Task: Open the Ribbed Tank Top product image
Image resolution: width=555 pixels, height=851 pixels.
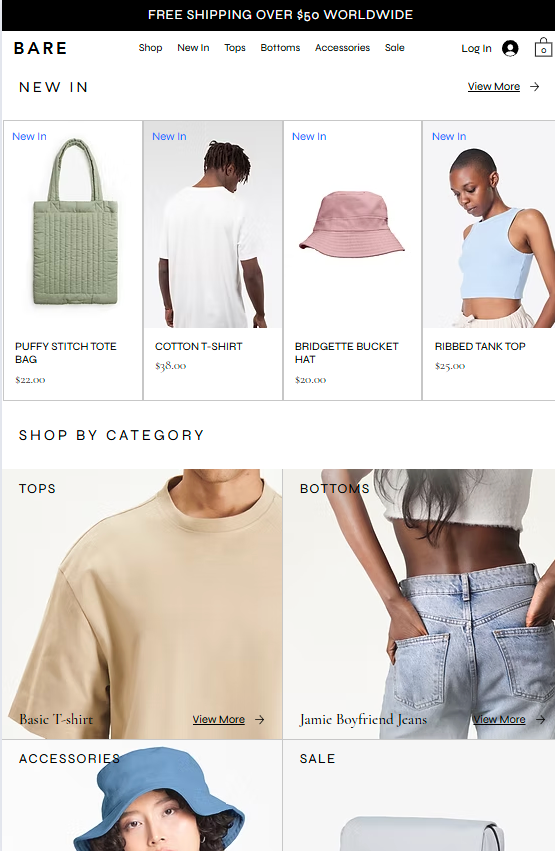Action: (x=489, y=225)
